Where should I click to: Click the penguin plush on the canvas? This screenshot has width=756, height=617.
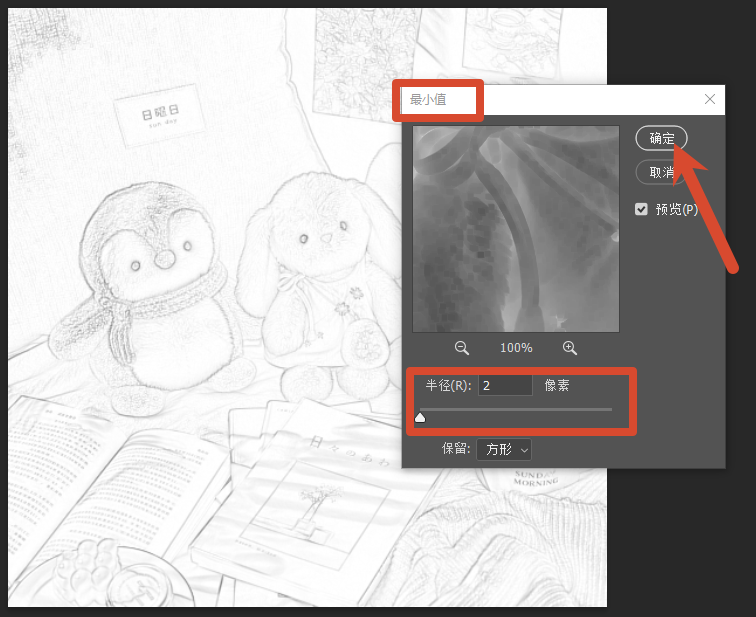click(x=149, y=289)
